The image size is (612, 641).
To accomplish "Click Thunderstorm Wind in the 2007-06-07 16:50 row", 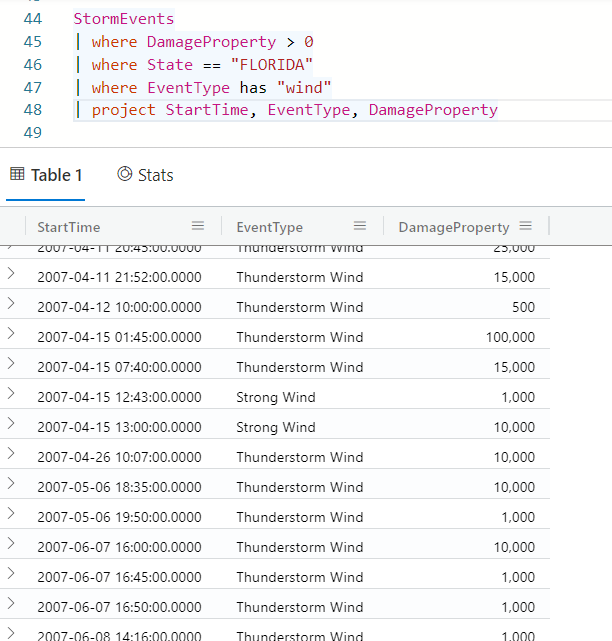I will 300,607.
